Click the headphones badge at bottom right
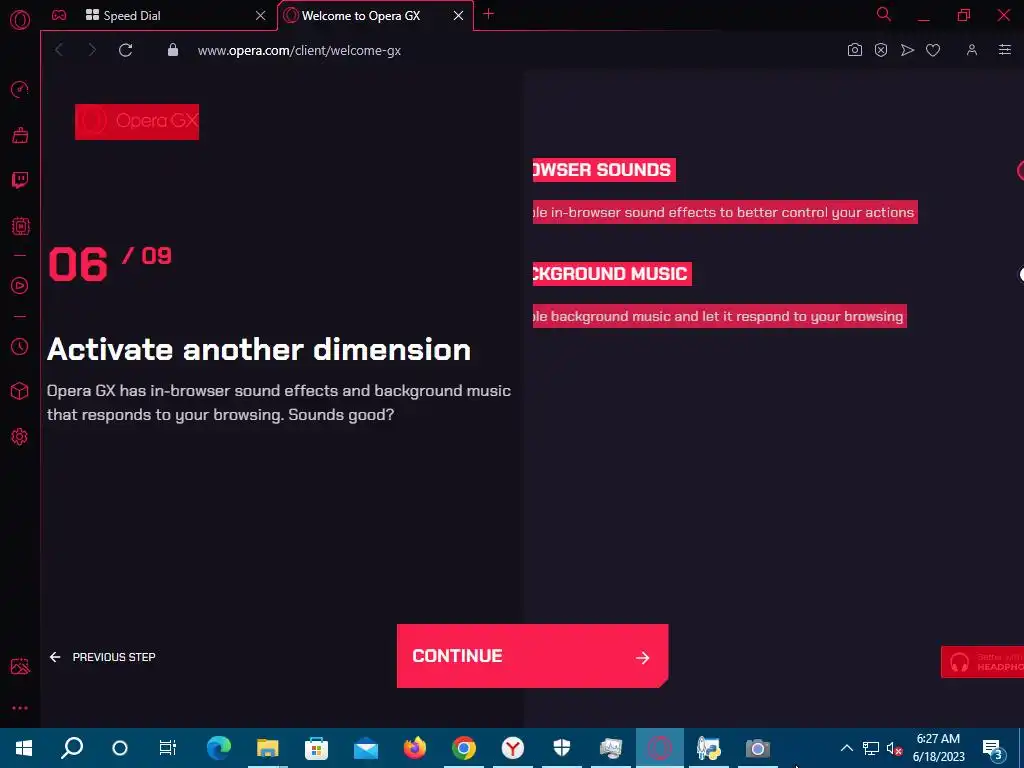Screen dimensions: 1024x768 pos(982,662)
